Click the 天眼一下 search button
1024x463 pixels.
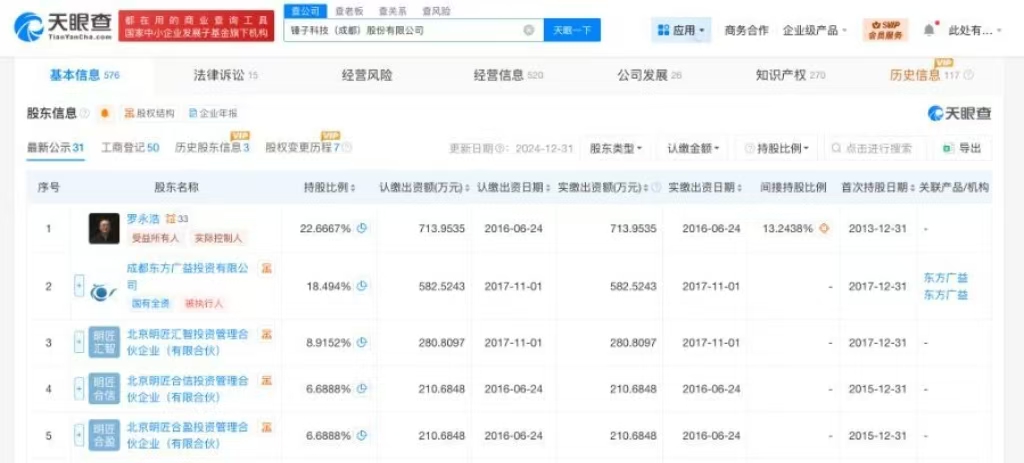(573, 30)
